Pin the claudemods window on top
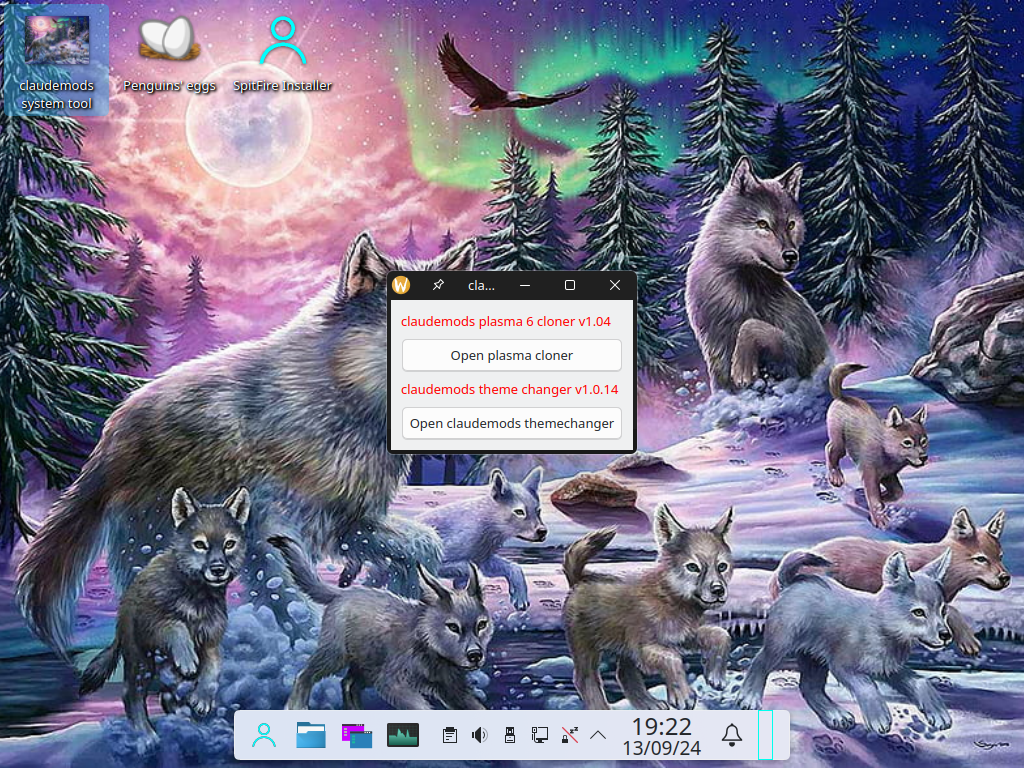The height and width of the screenshot is (768, 1024). [x=438, y=285]
